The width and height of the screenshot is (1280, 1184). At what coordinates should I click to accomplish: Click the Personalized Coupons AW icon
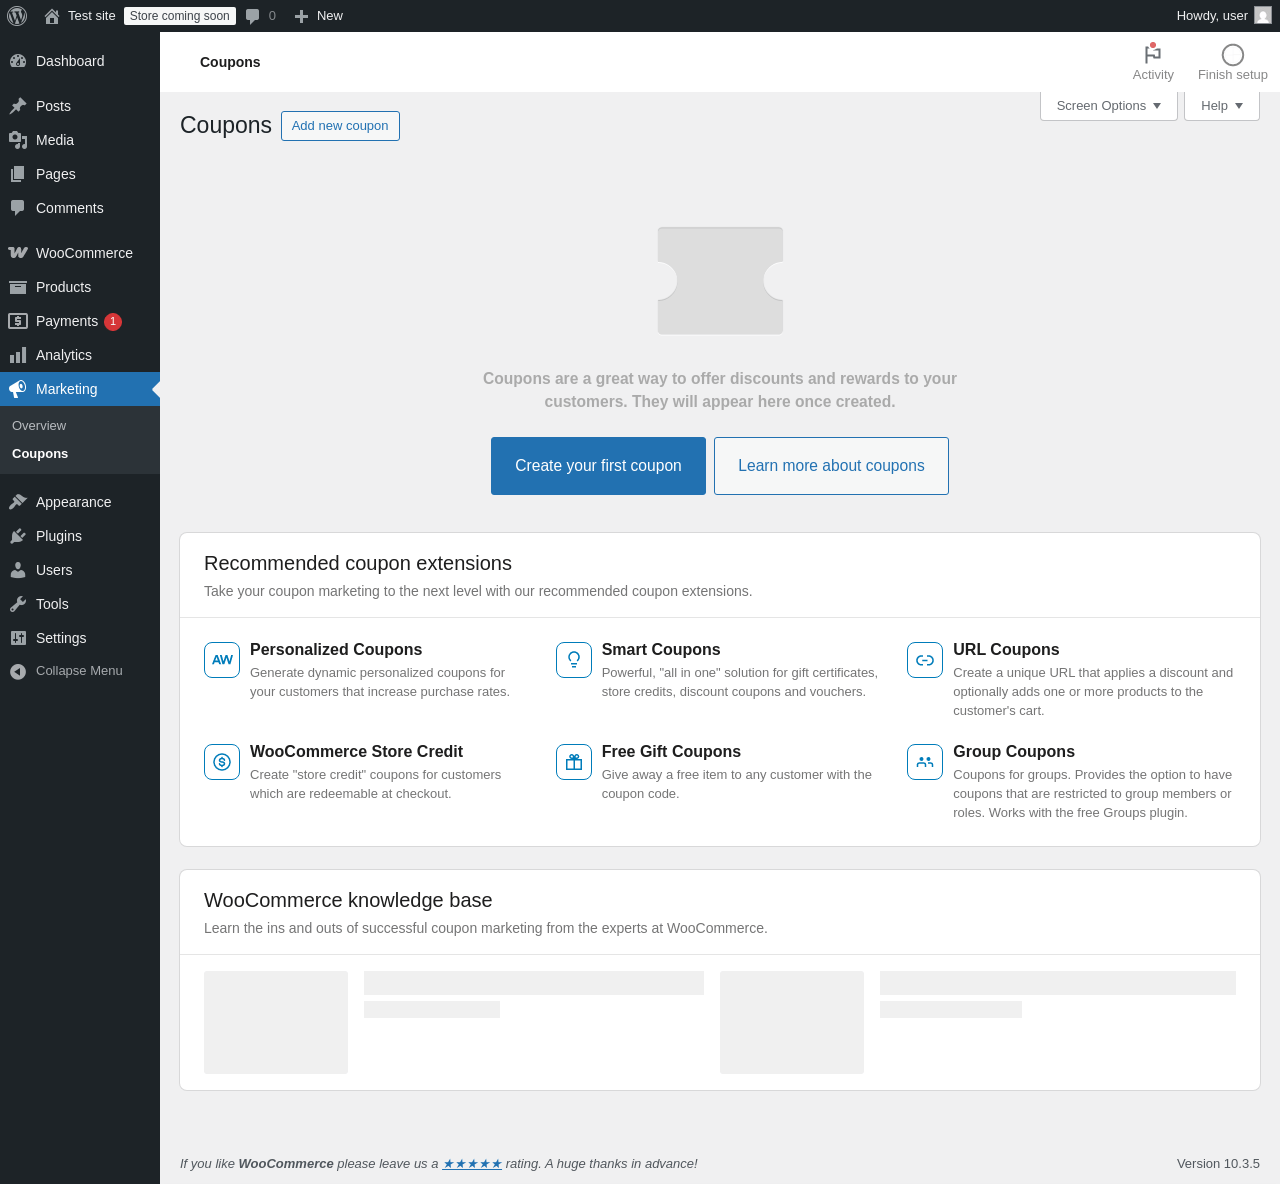(x=222, y=660)
